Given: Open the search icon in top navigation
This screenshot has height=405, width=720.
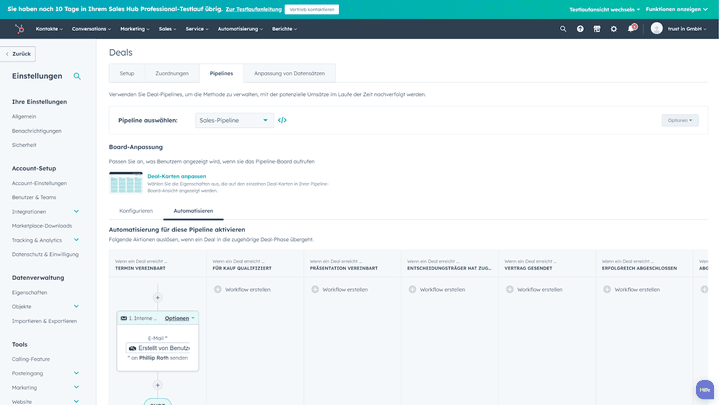Looking at the screenshot, I should tap(563, 29).
